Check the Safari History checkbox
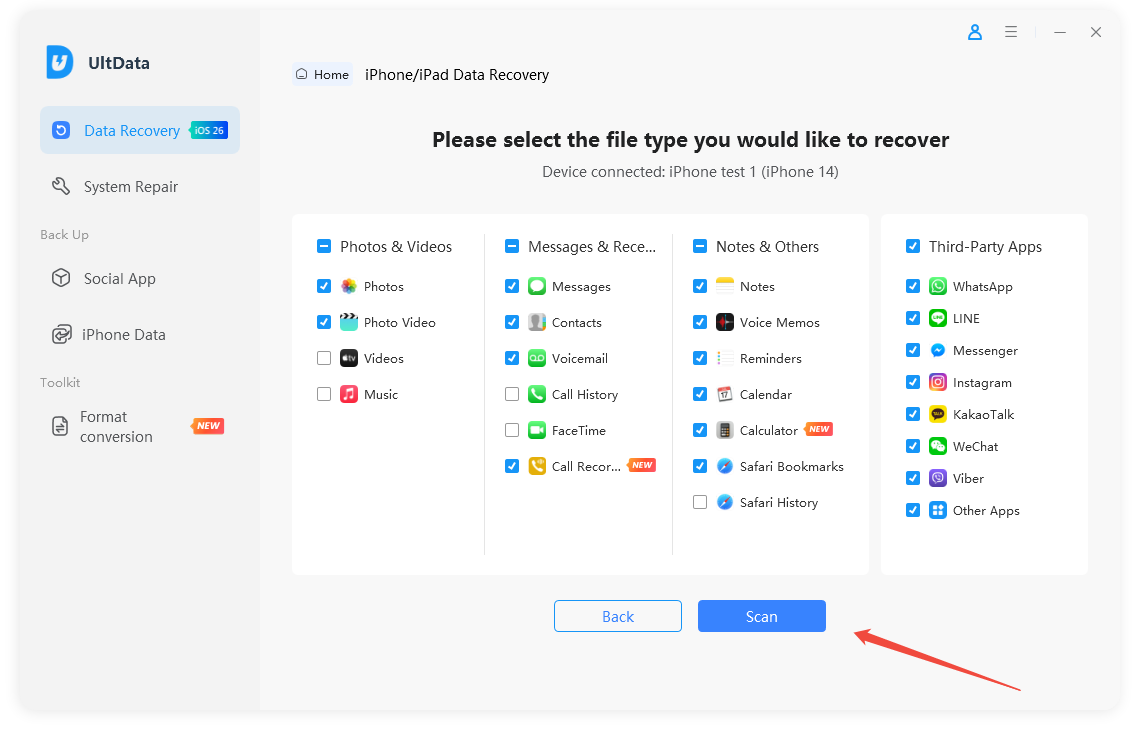 coord(700,502)
